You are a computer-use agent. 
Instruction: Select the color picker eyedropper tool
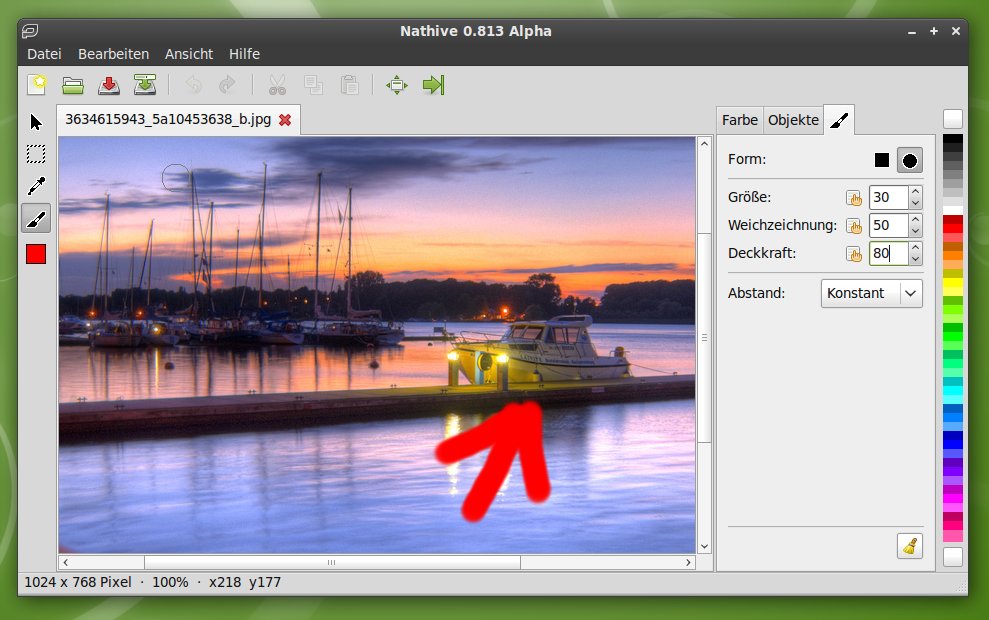click(36, 186)
